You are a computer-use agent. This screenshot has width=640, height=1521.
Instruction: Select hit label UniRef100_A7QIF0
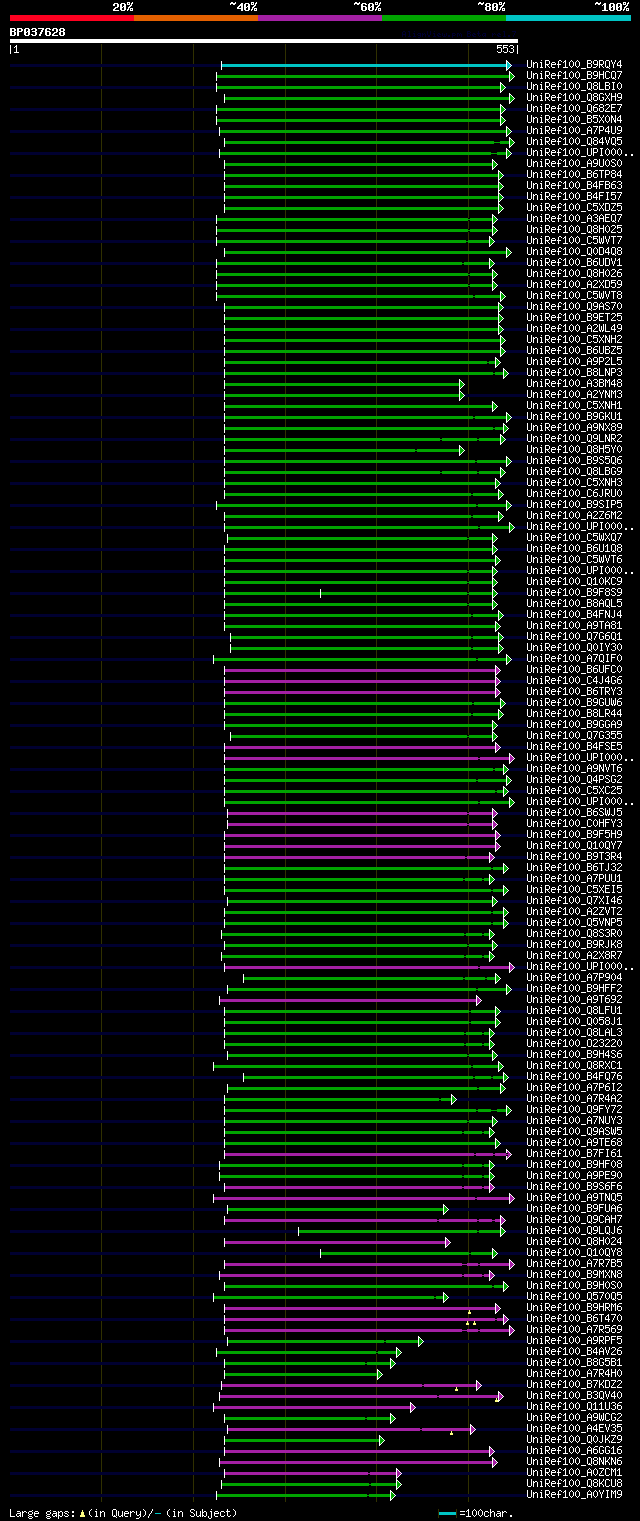(x=574, y=658)
